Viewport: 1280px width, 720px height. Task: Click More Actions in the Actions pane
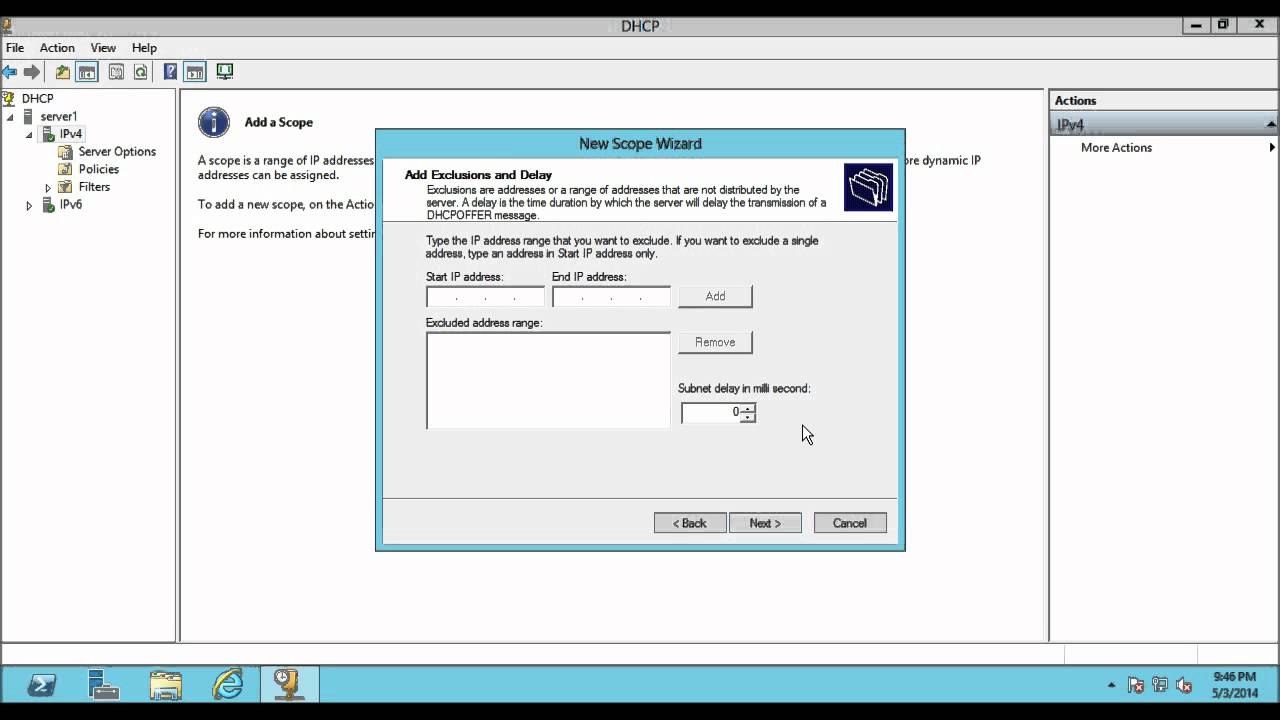point(1116,147)
